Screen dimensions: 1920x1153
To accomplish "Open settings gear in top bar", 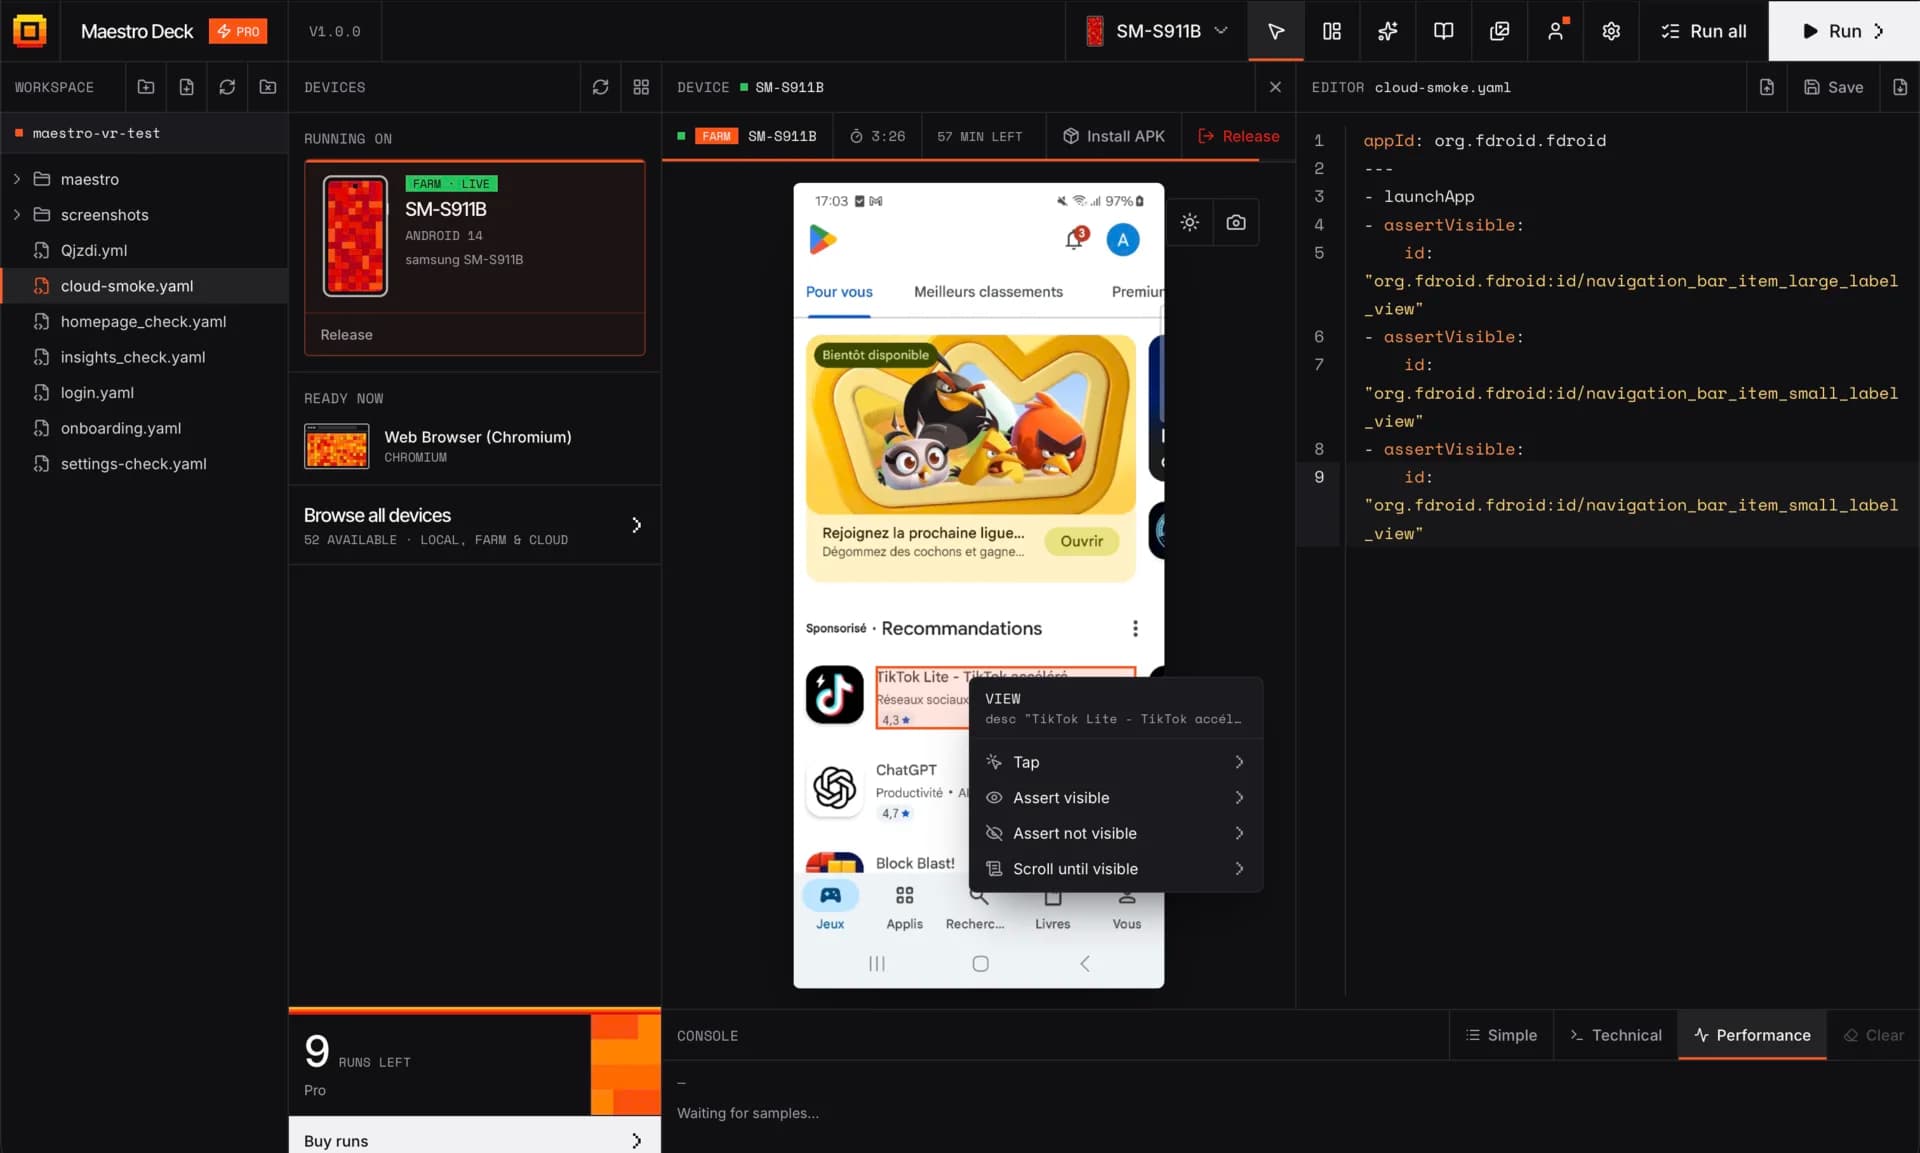I will pyautogui.click(x=1611, y=31).
